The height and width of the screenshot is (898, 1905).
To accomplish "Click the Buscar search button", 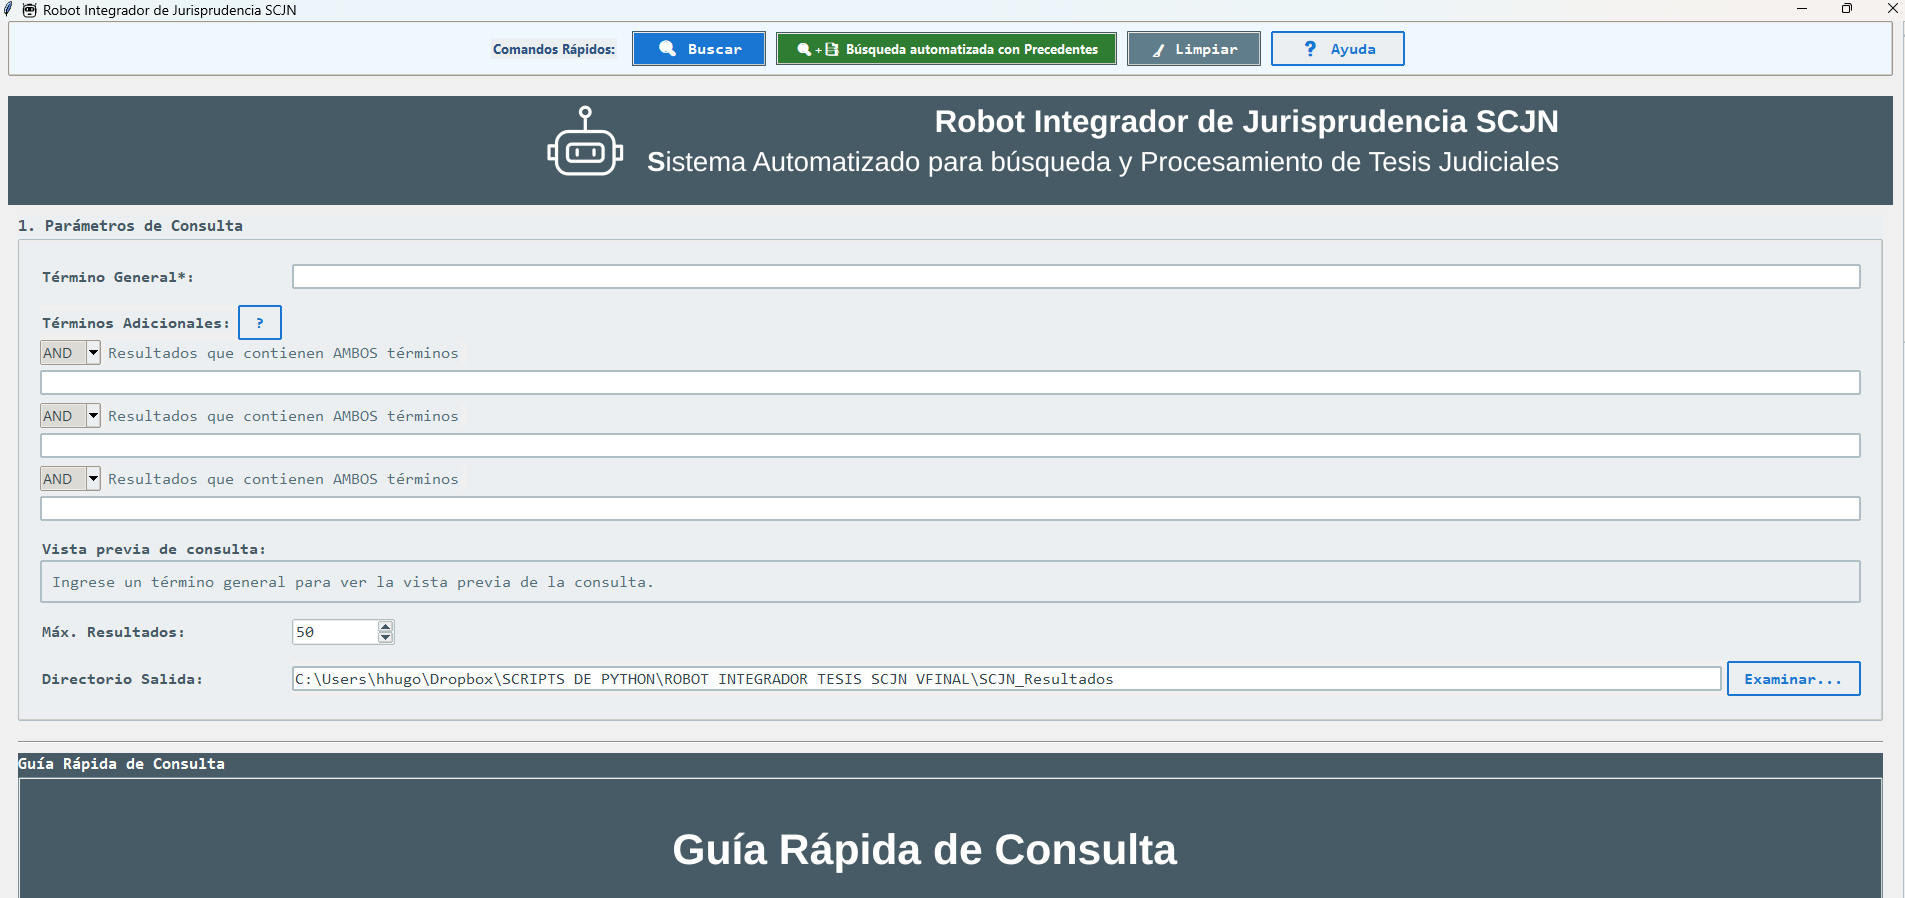I will pyautogui.click(x=698, y=49).
